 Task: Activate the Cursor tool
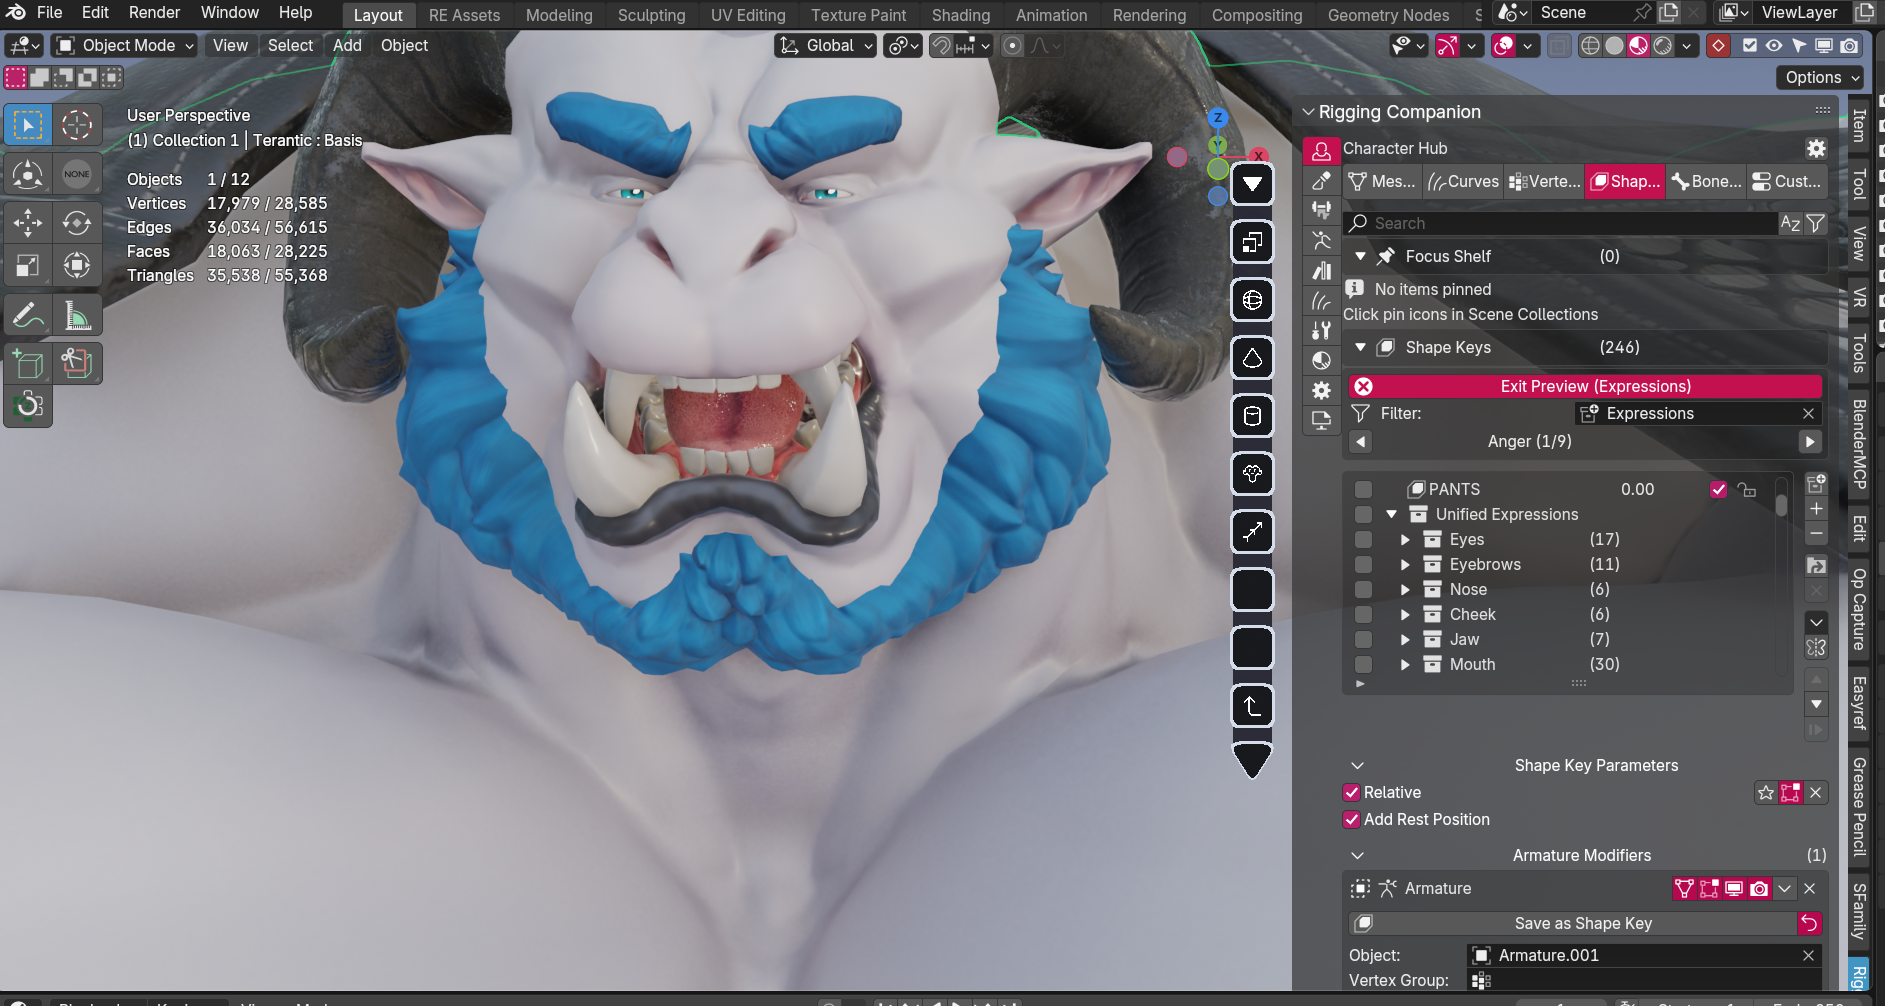tap(77, 125)
